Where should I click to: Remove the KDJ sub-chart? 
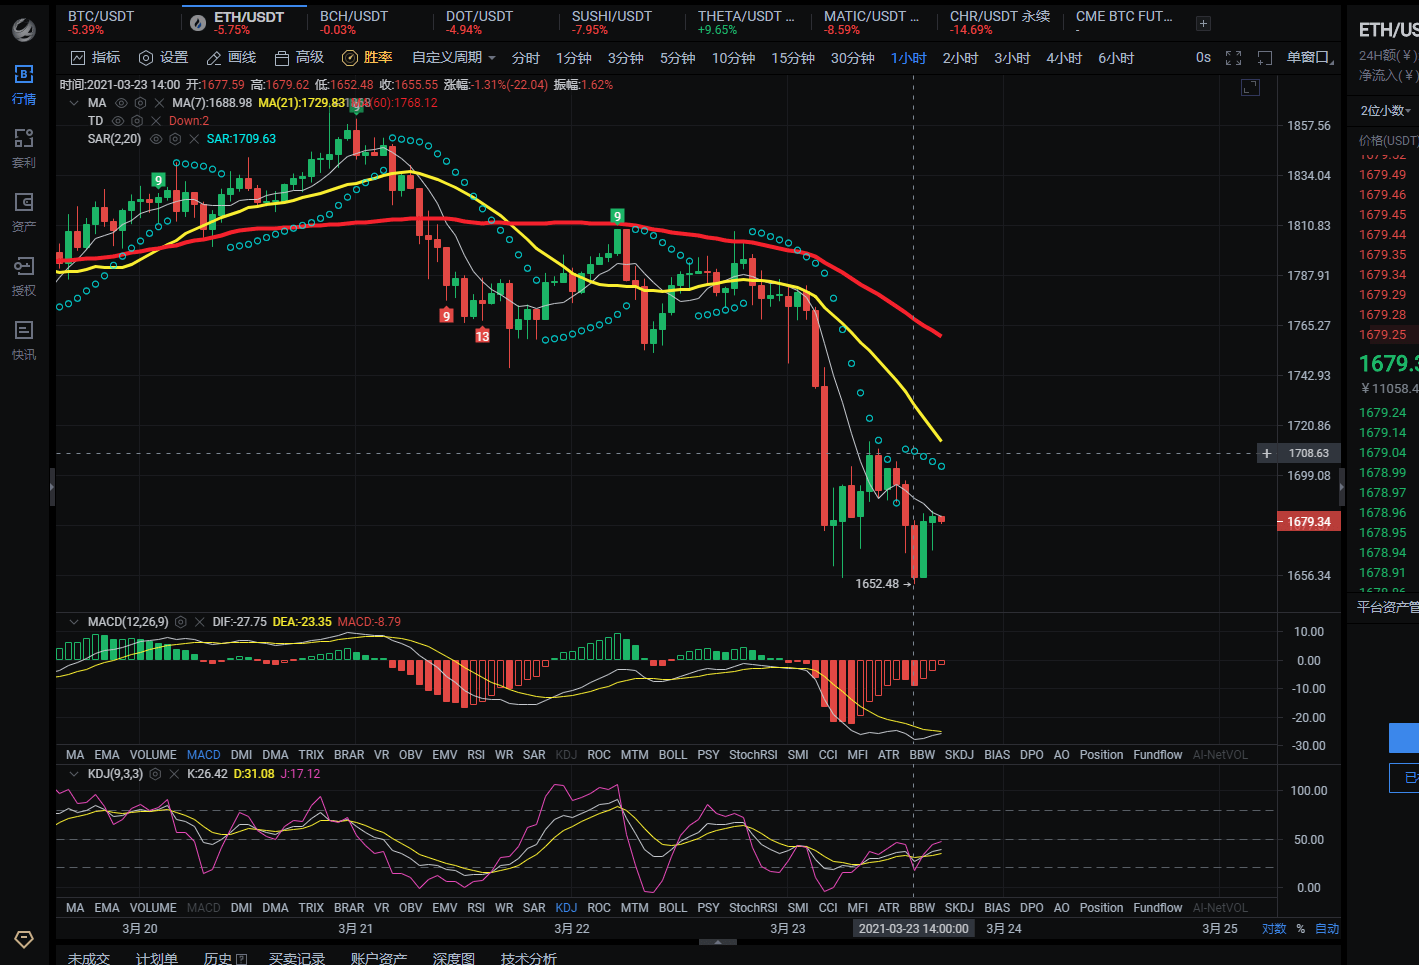point(174,774)
